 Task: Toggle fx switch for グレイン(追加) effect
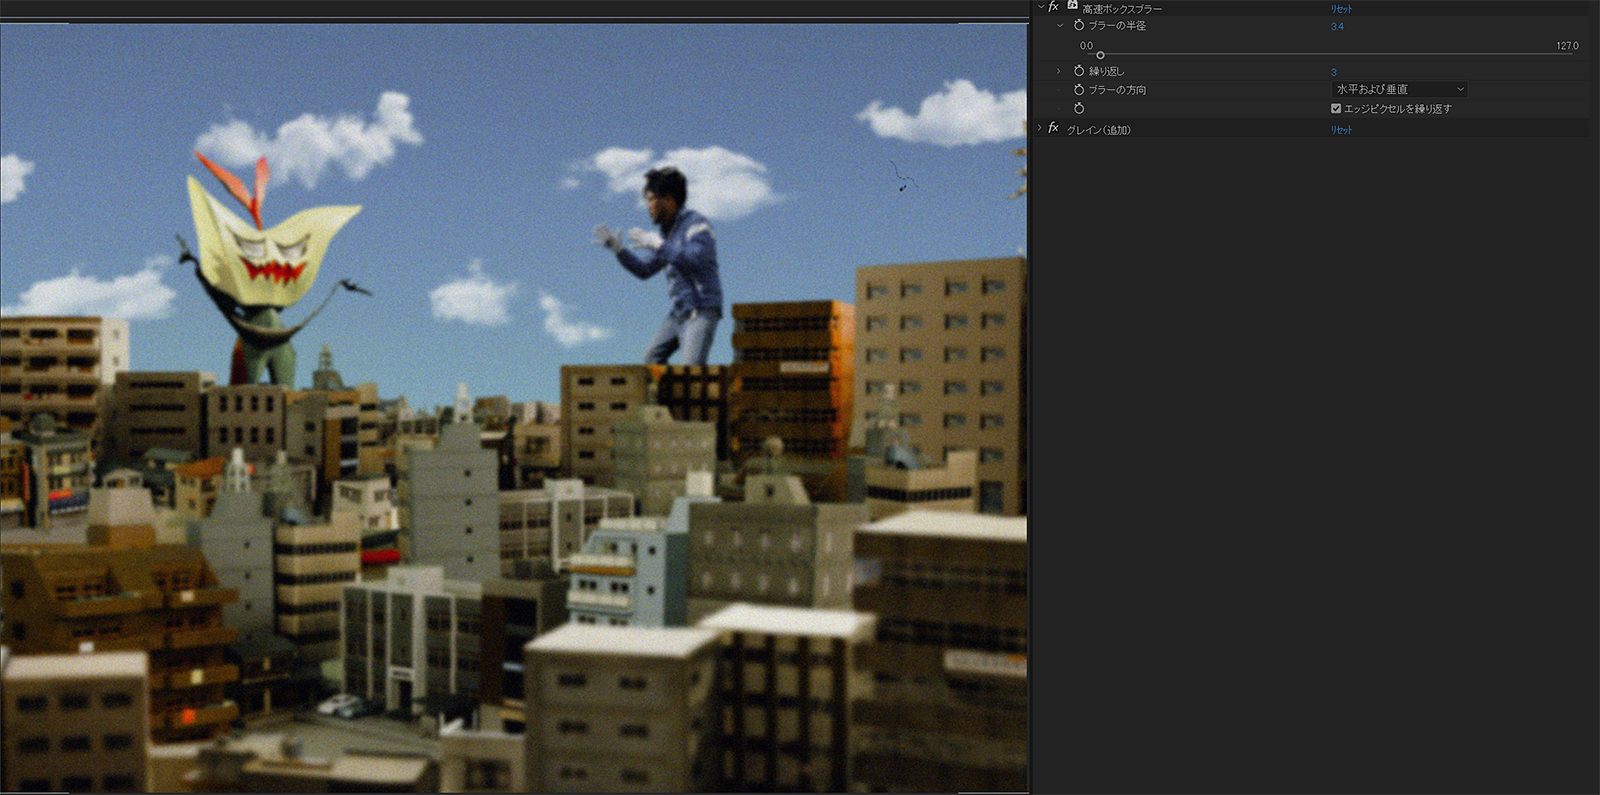point(1053,129)
